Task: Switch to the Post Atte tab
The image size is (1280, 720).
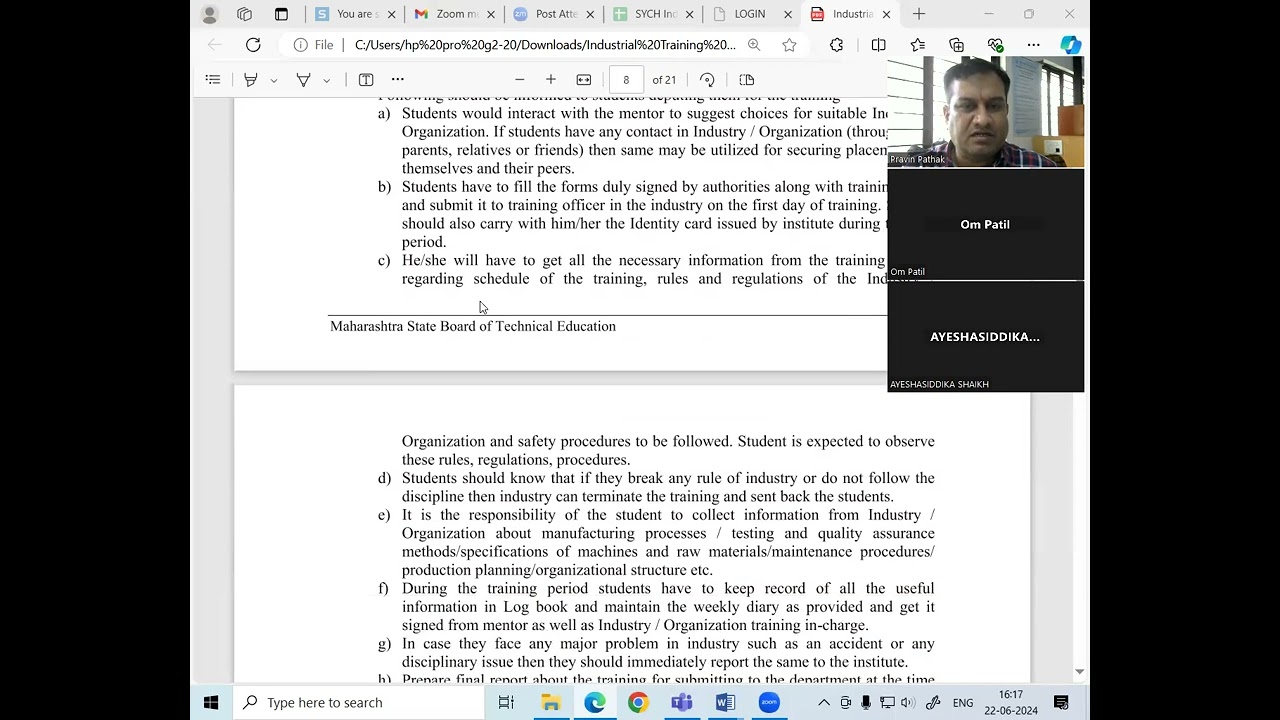Action: pyautogui.click(x=553, y=14)
